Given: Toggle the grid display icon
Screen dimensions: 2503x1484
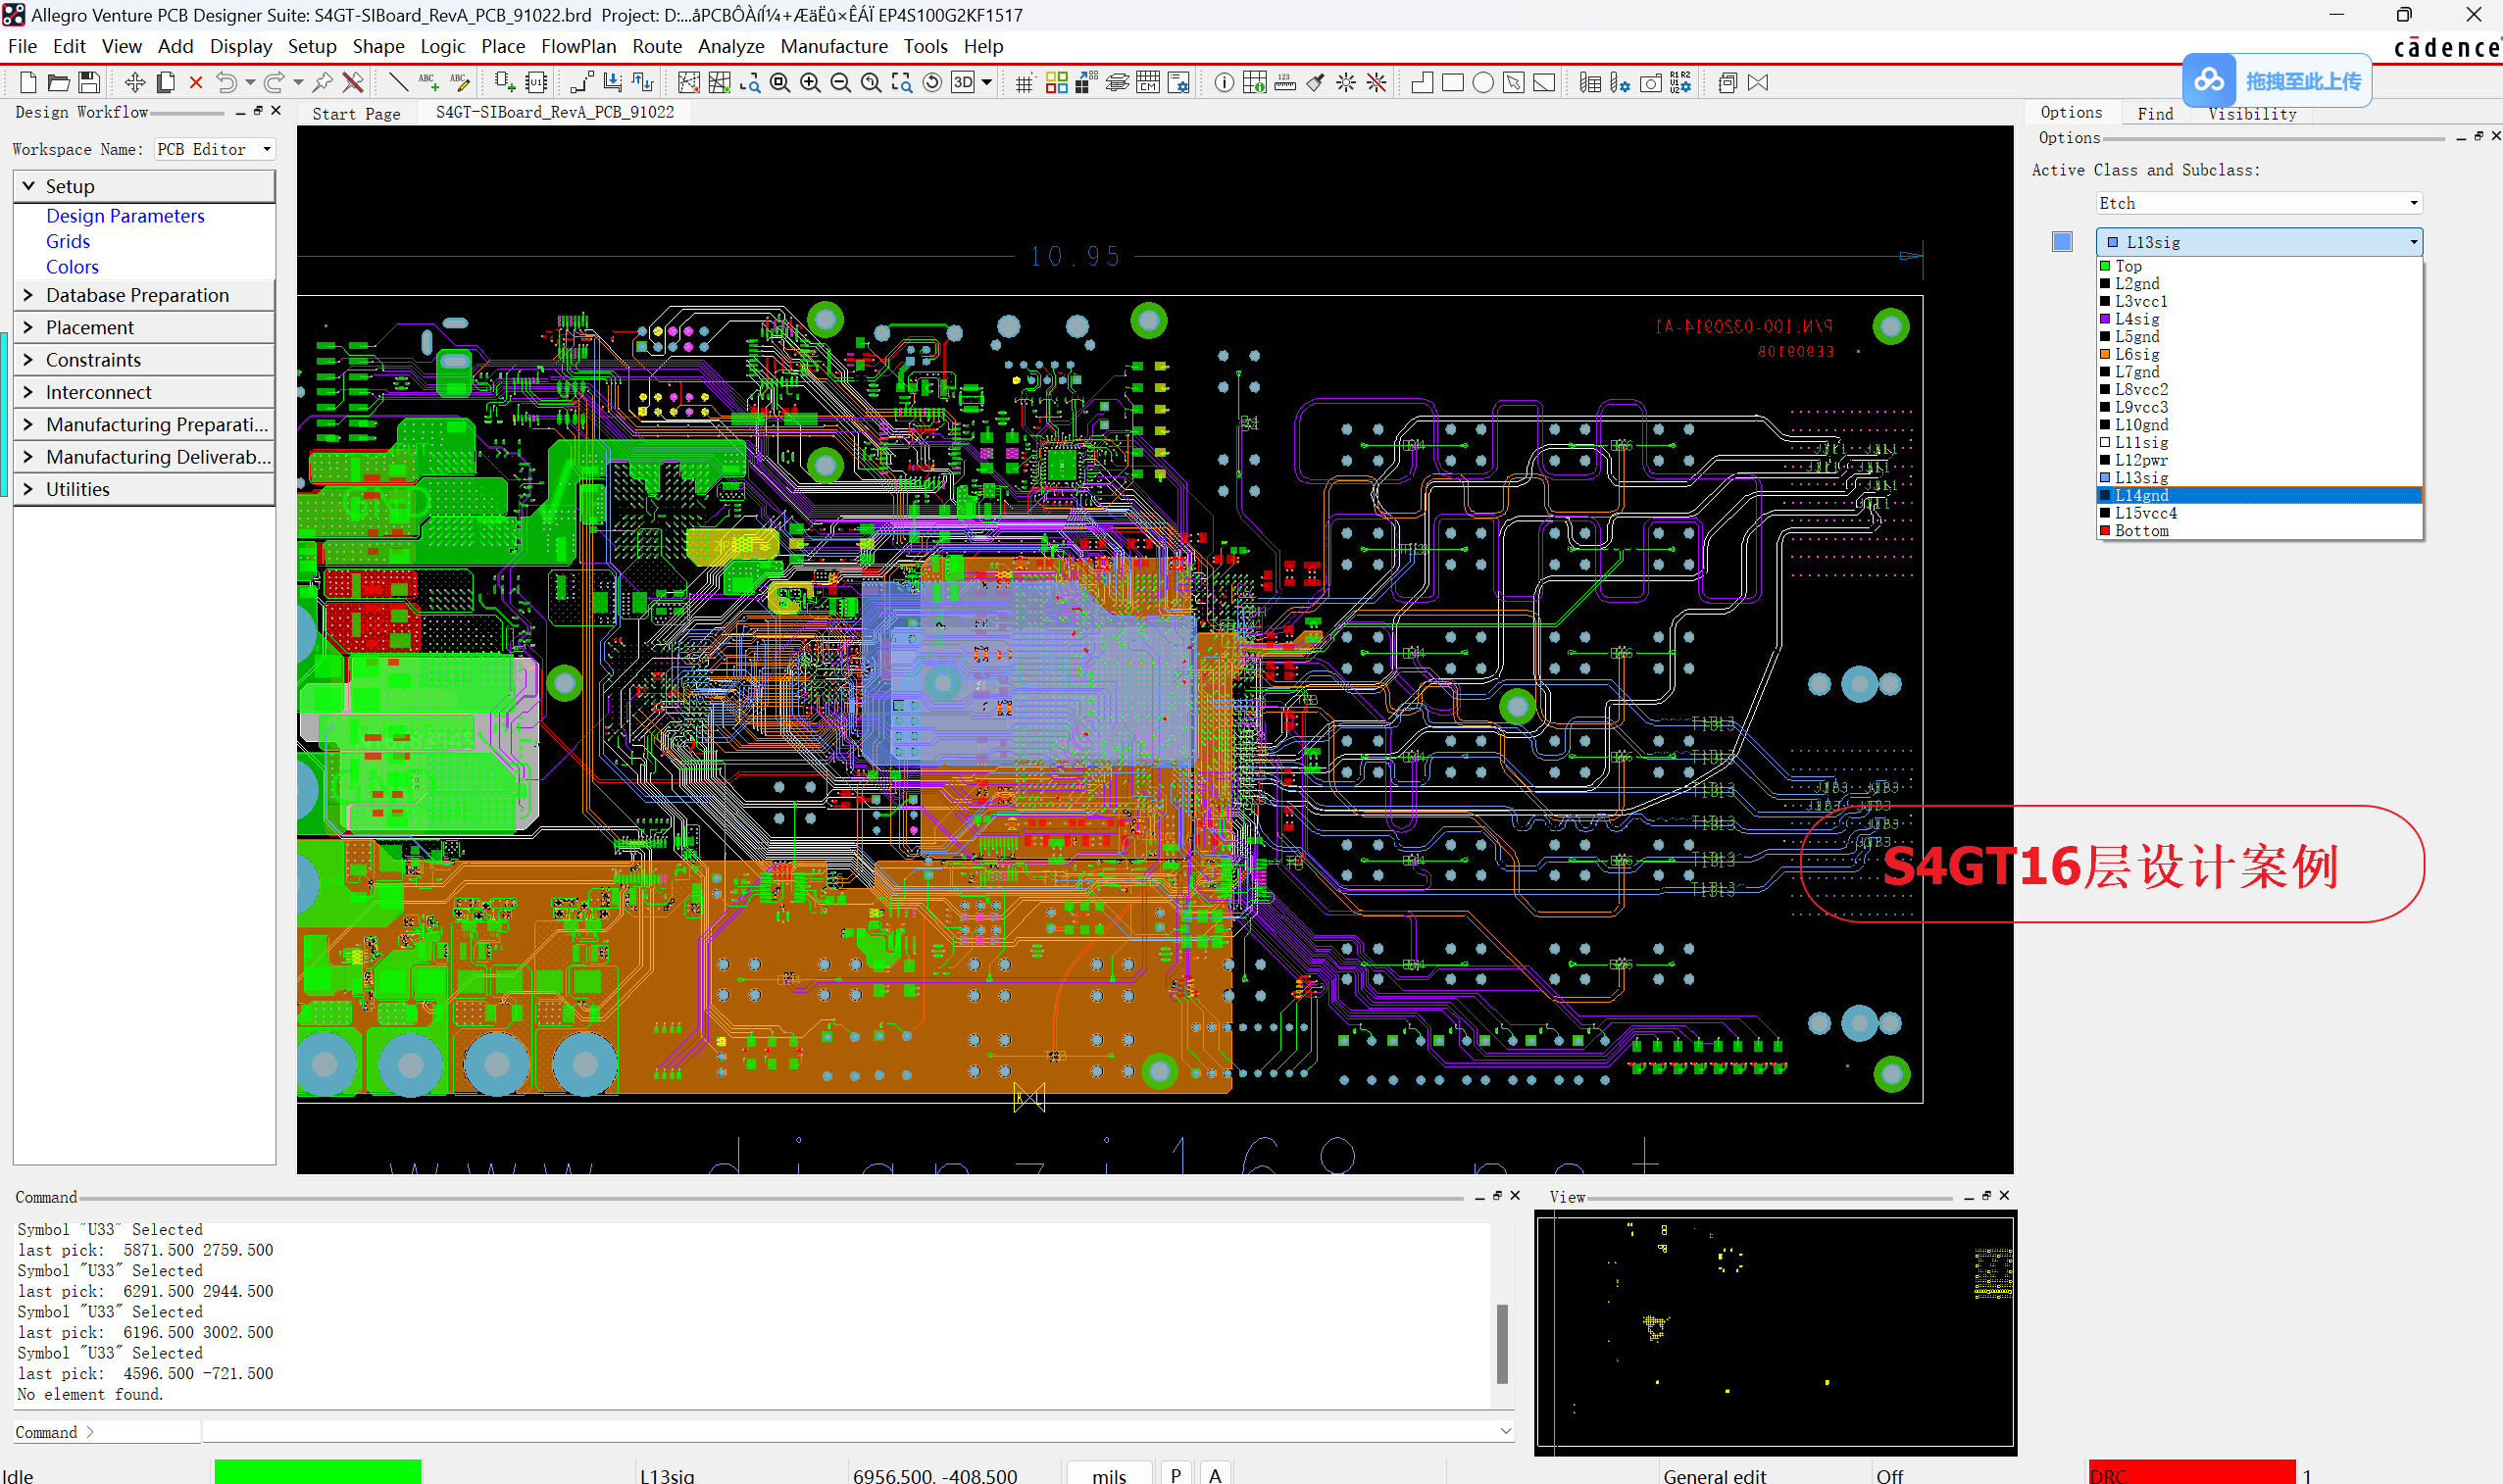Looking at the screenshot, I should coord(1024,83).
